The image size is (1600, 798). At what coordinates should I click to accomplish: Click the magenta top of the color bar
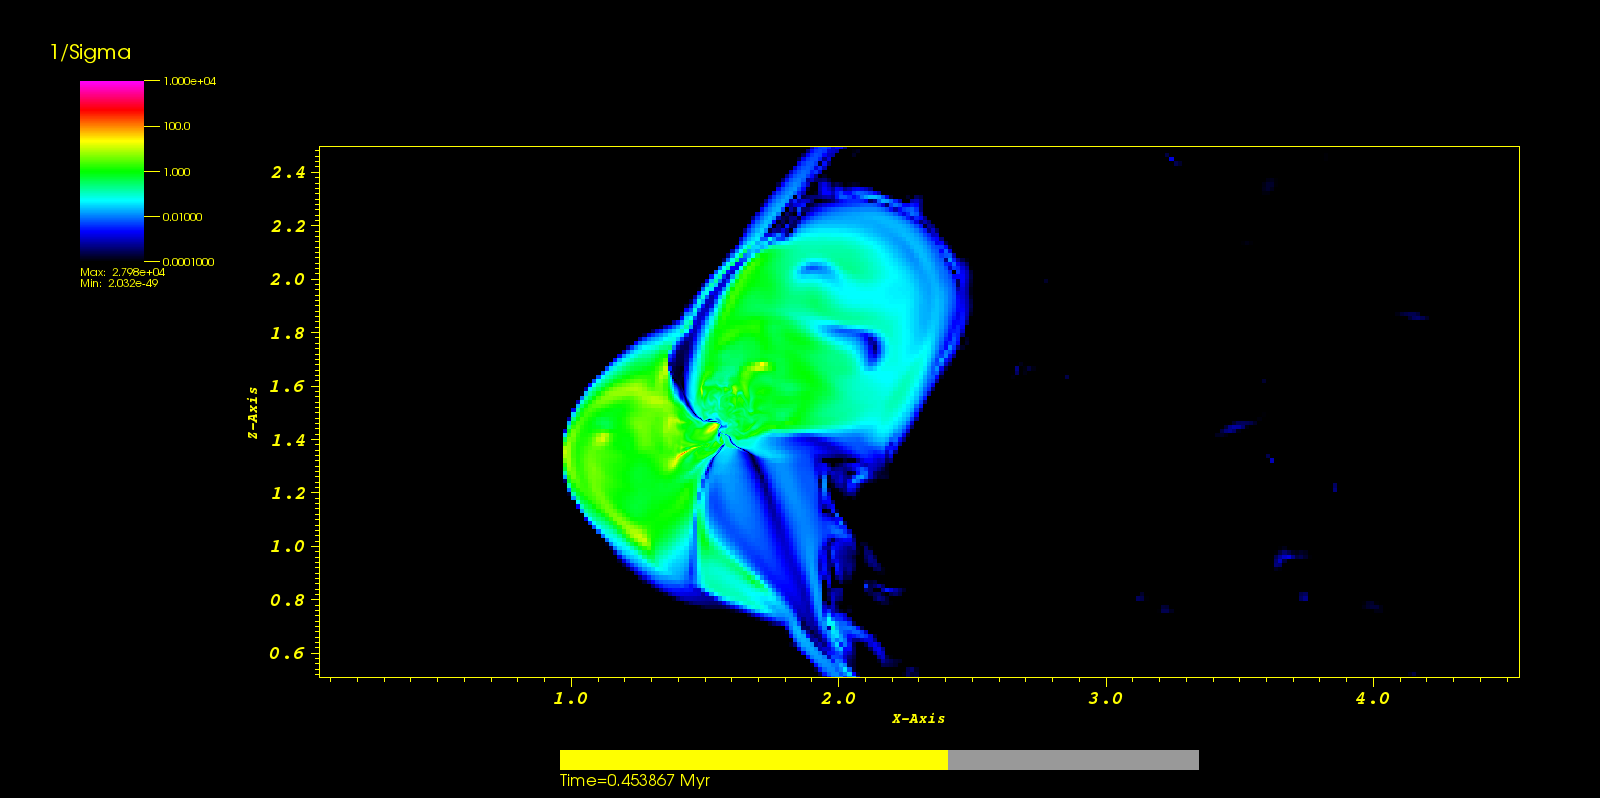click(x=111, y=90)
